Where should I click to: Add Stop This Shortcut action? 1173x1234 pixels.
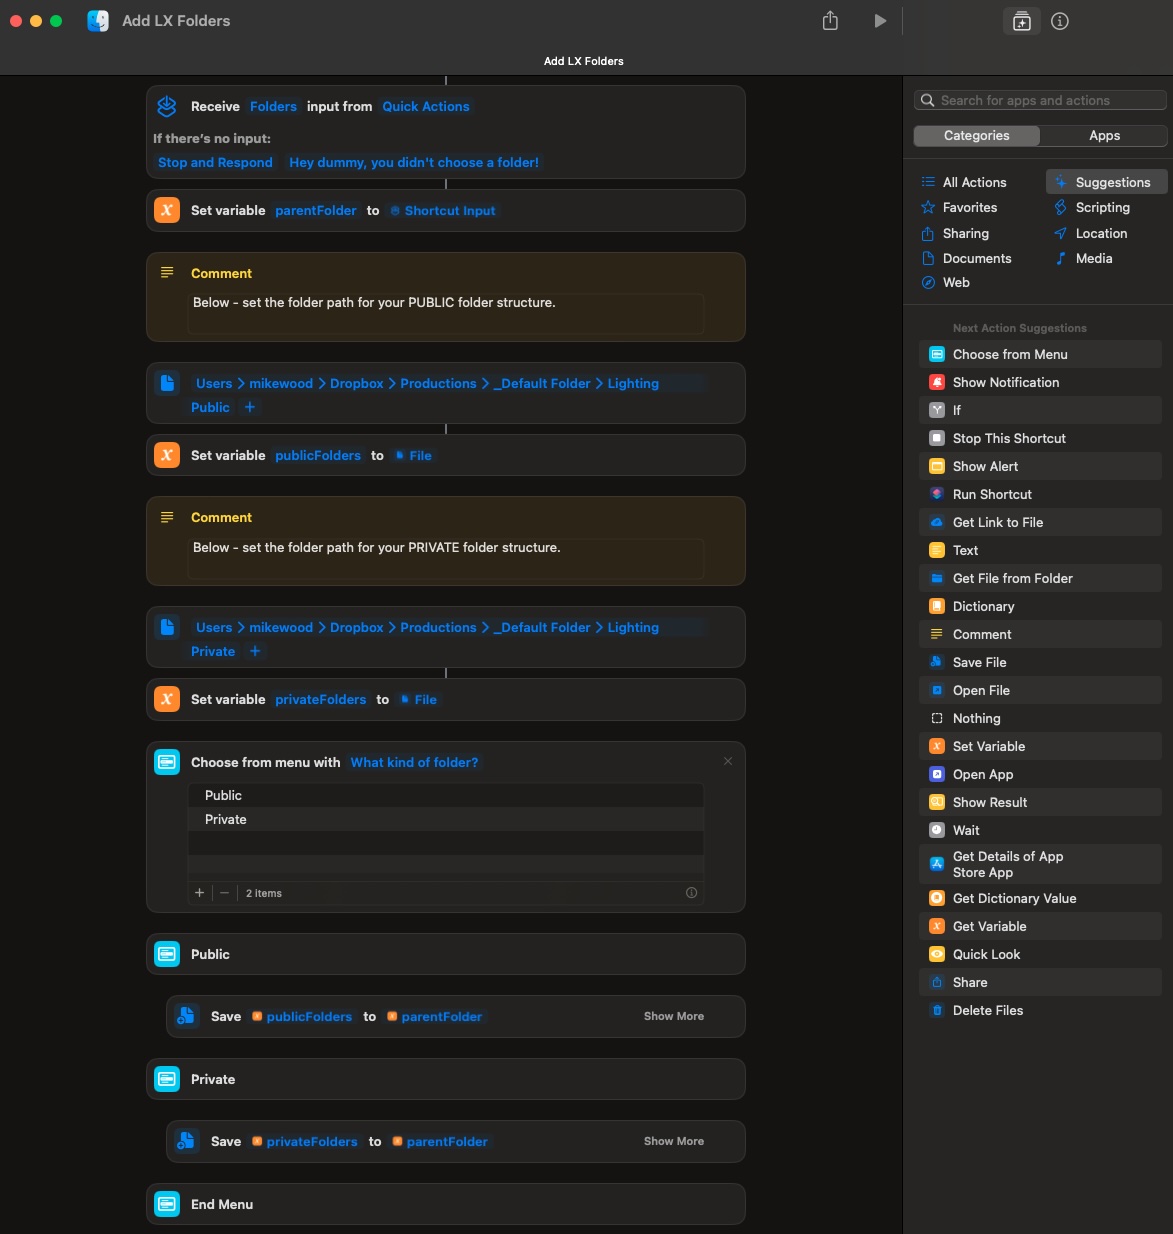(1040, 438)
